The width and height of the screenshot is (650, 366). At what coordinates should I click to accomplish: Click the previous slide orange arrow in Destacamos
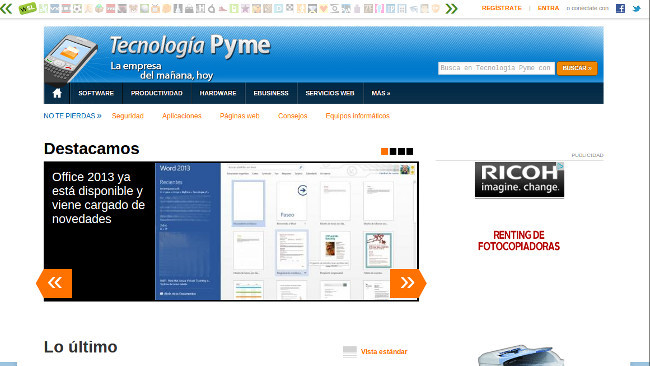[54, 283]
